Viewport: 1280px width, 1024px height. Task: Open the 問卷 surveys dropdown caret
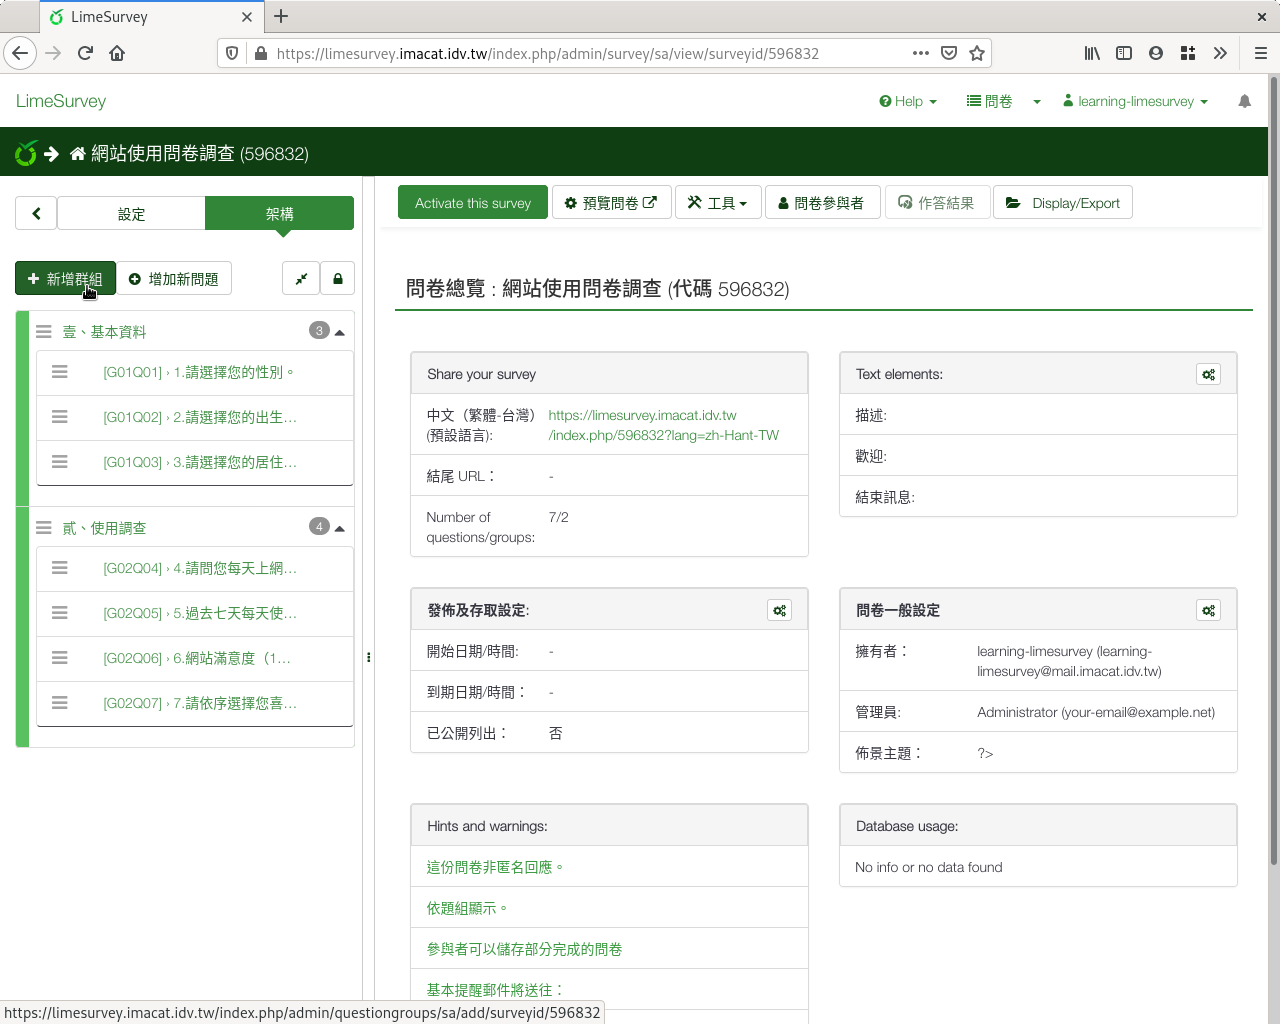click(x=1037, y=101)
